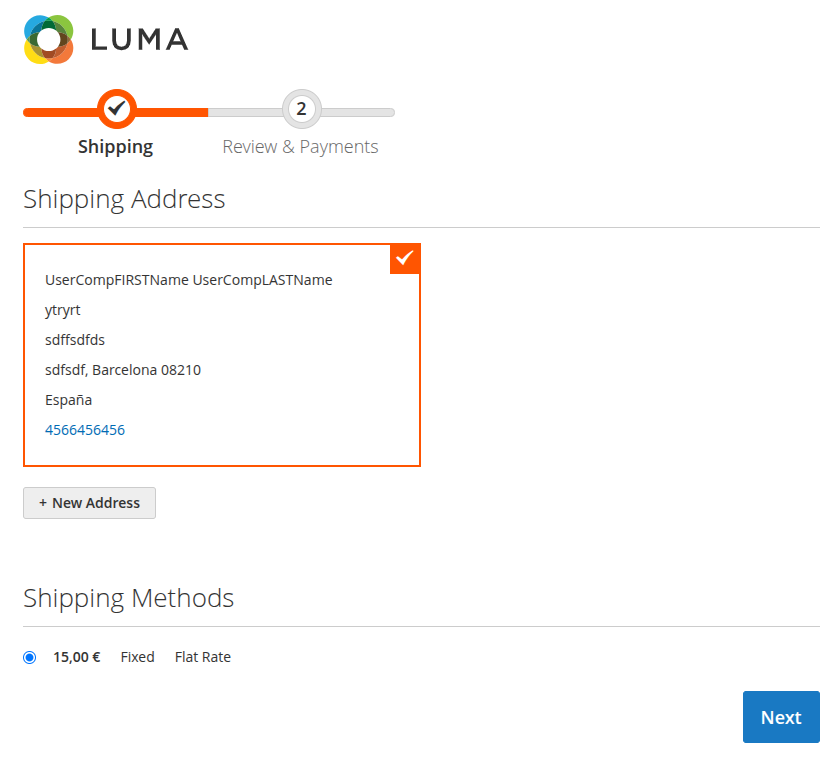Click the Shipping step label
This screenshot has width=838, height=779.
[115, 146]
